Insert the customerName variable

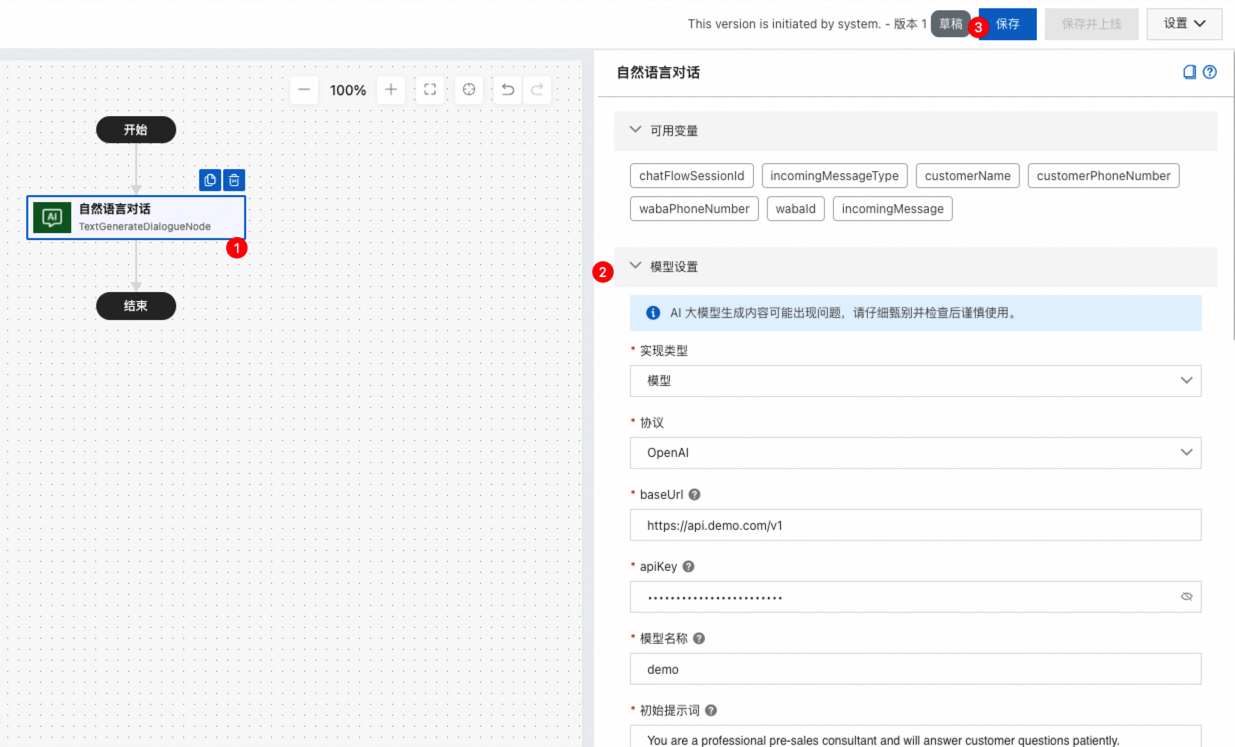968,176
